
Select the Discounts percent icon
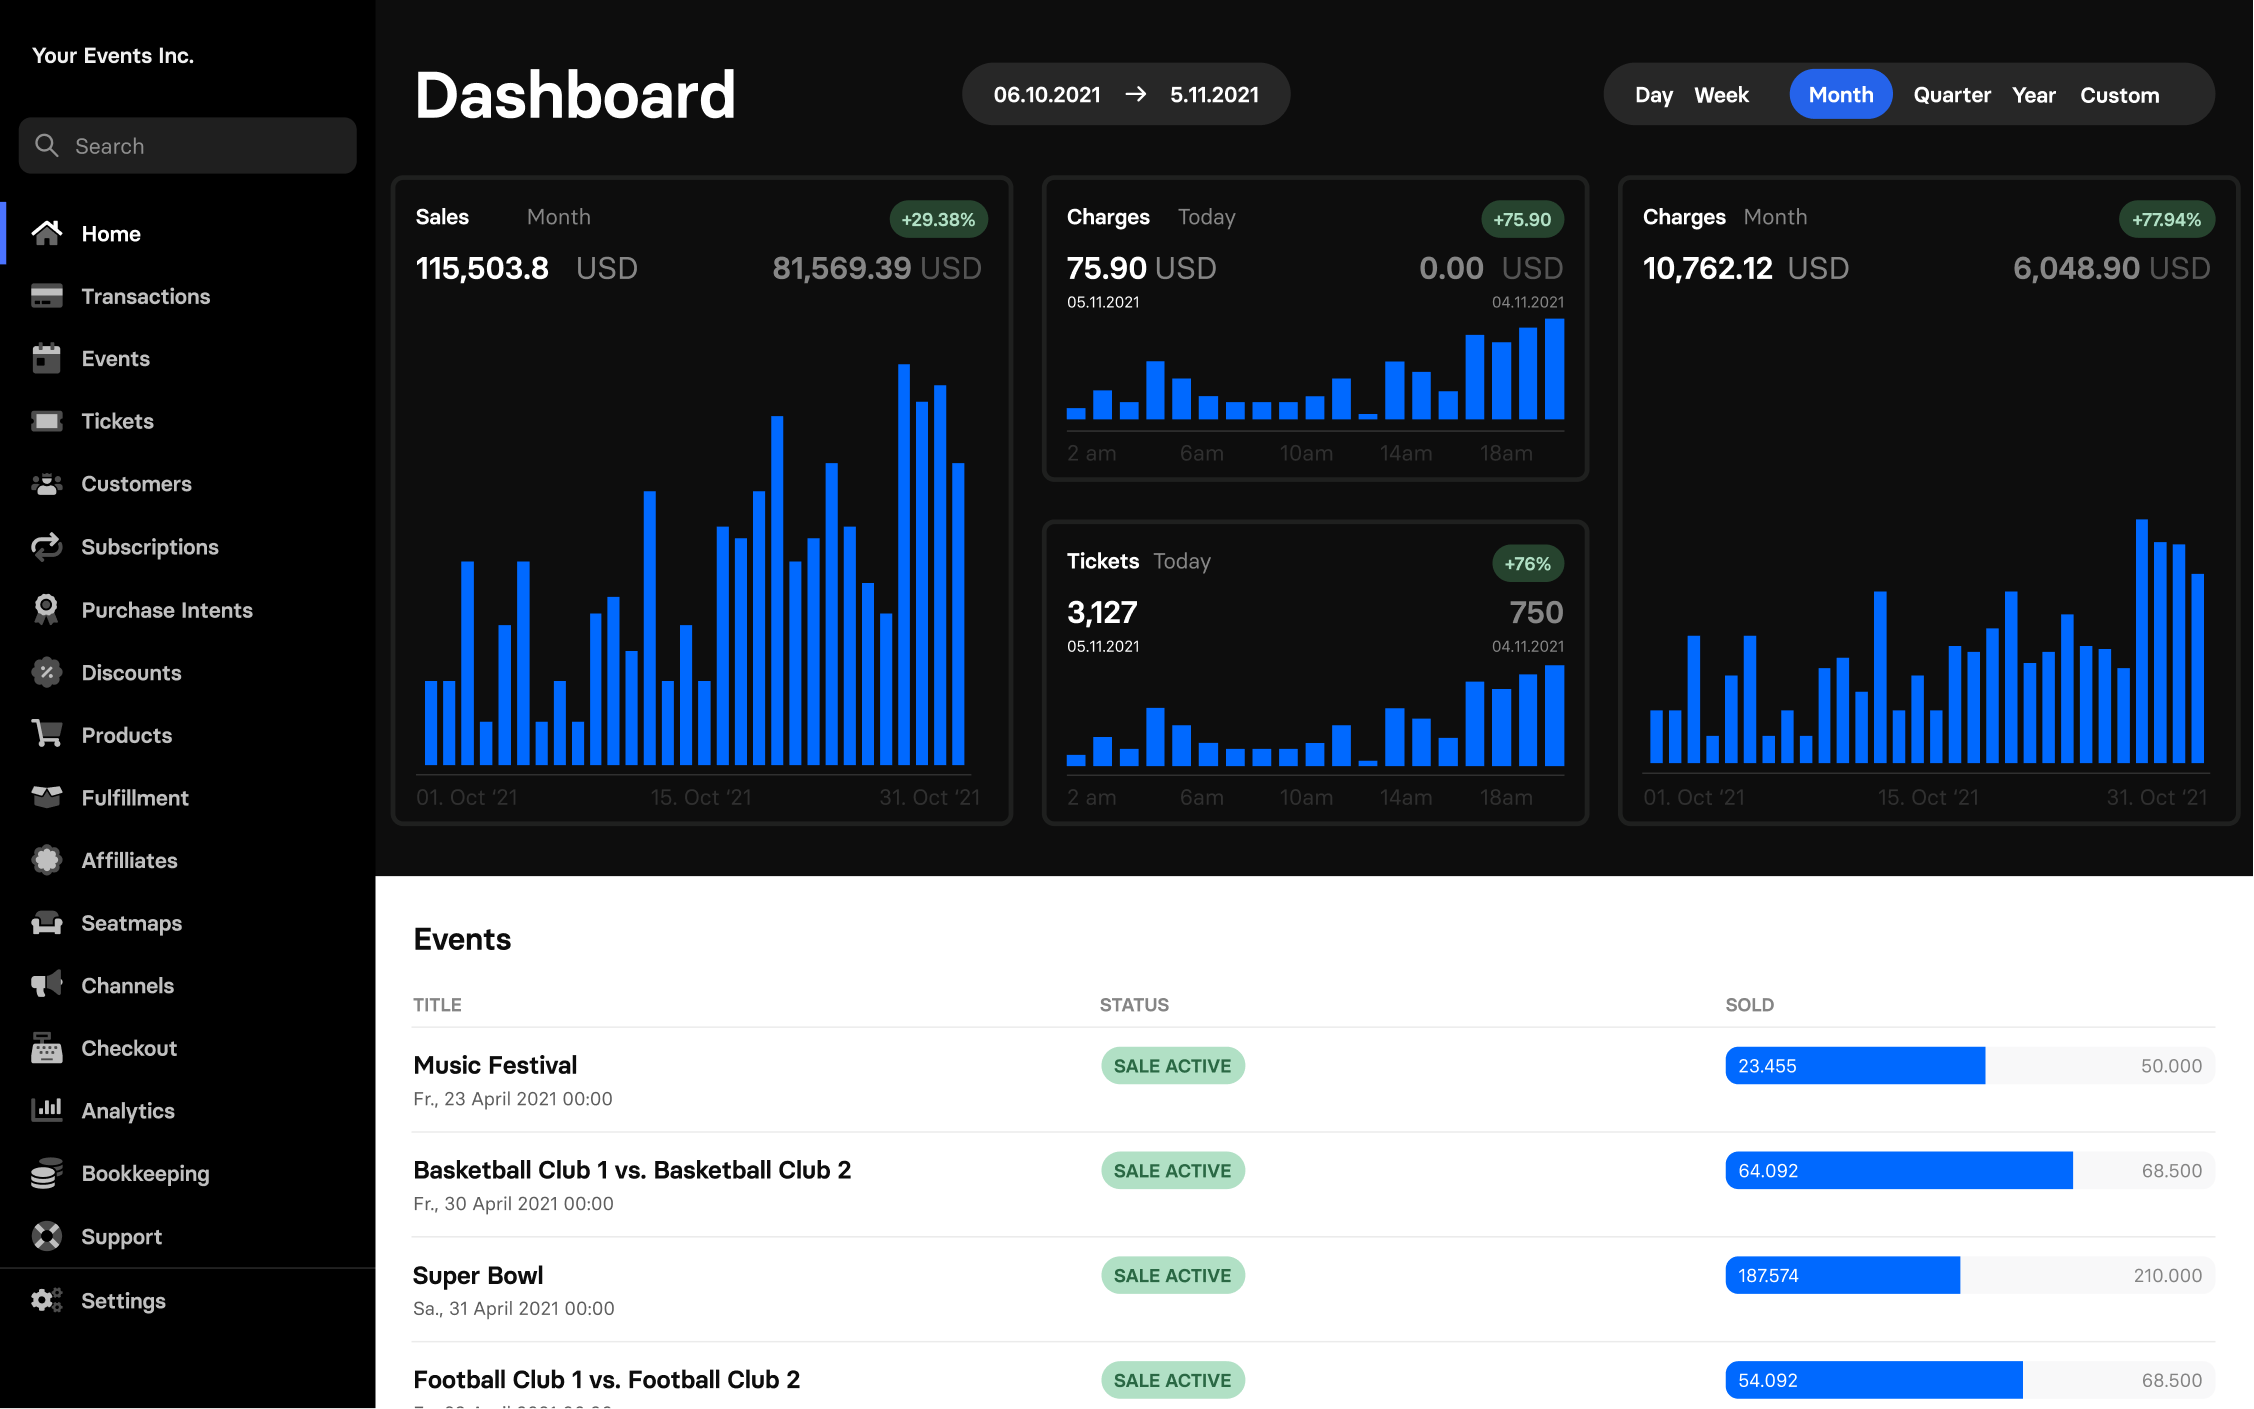48,672
